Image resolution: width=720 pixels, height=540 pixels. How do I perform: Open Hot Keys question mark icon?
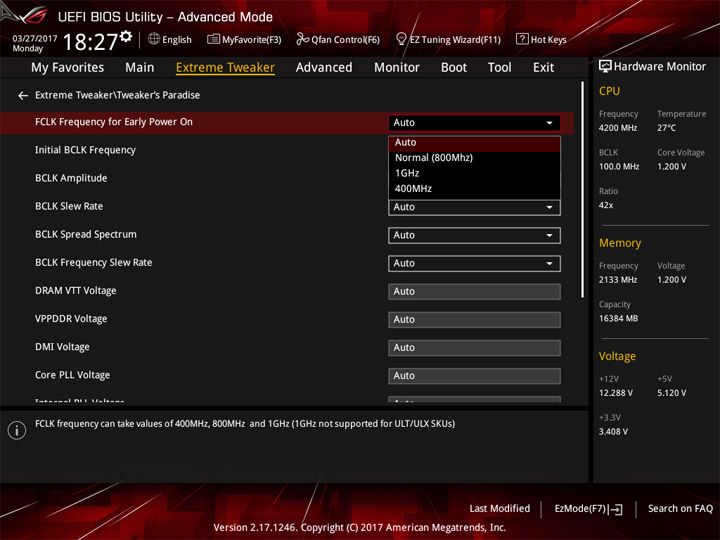point(522,39)
